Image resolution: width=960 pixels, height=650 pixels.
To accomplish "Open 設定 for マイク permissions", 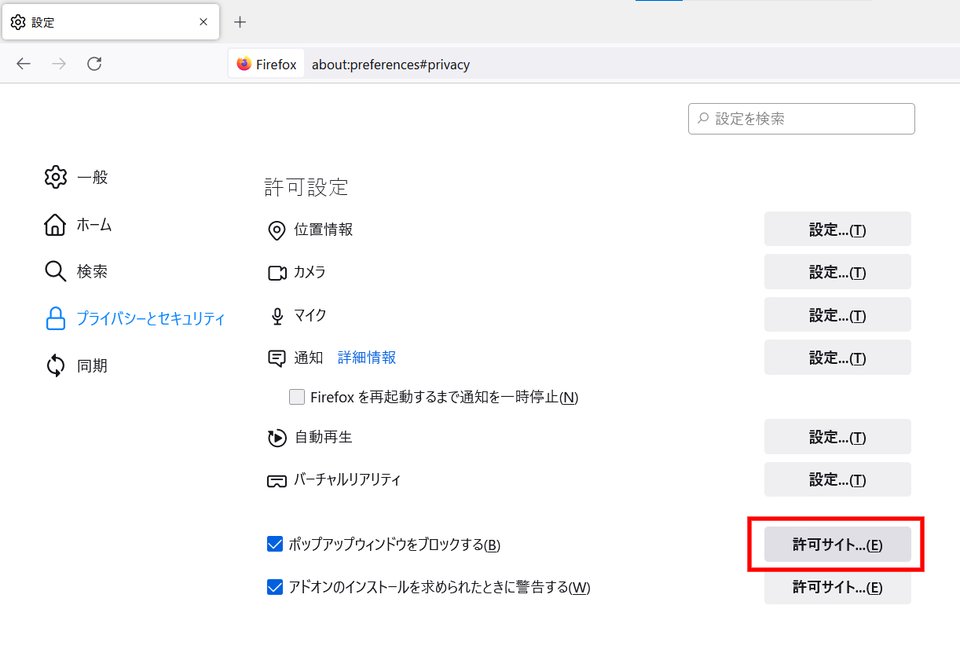I will [837, 315].
